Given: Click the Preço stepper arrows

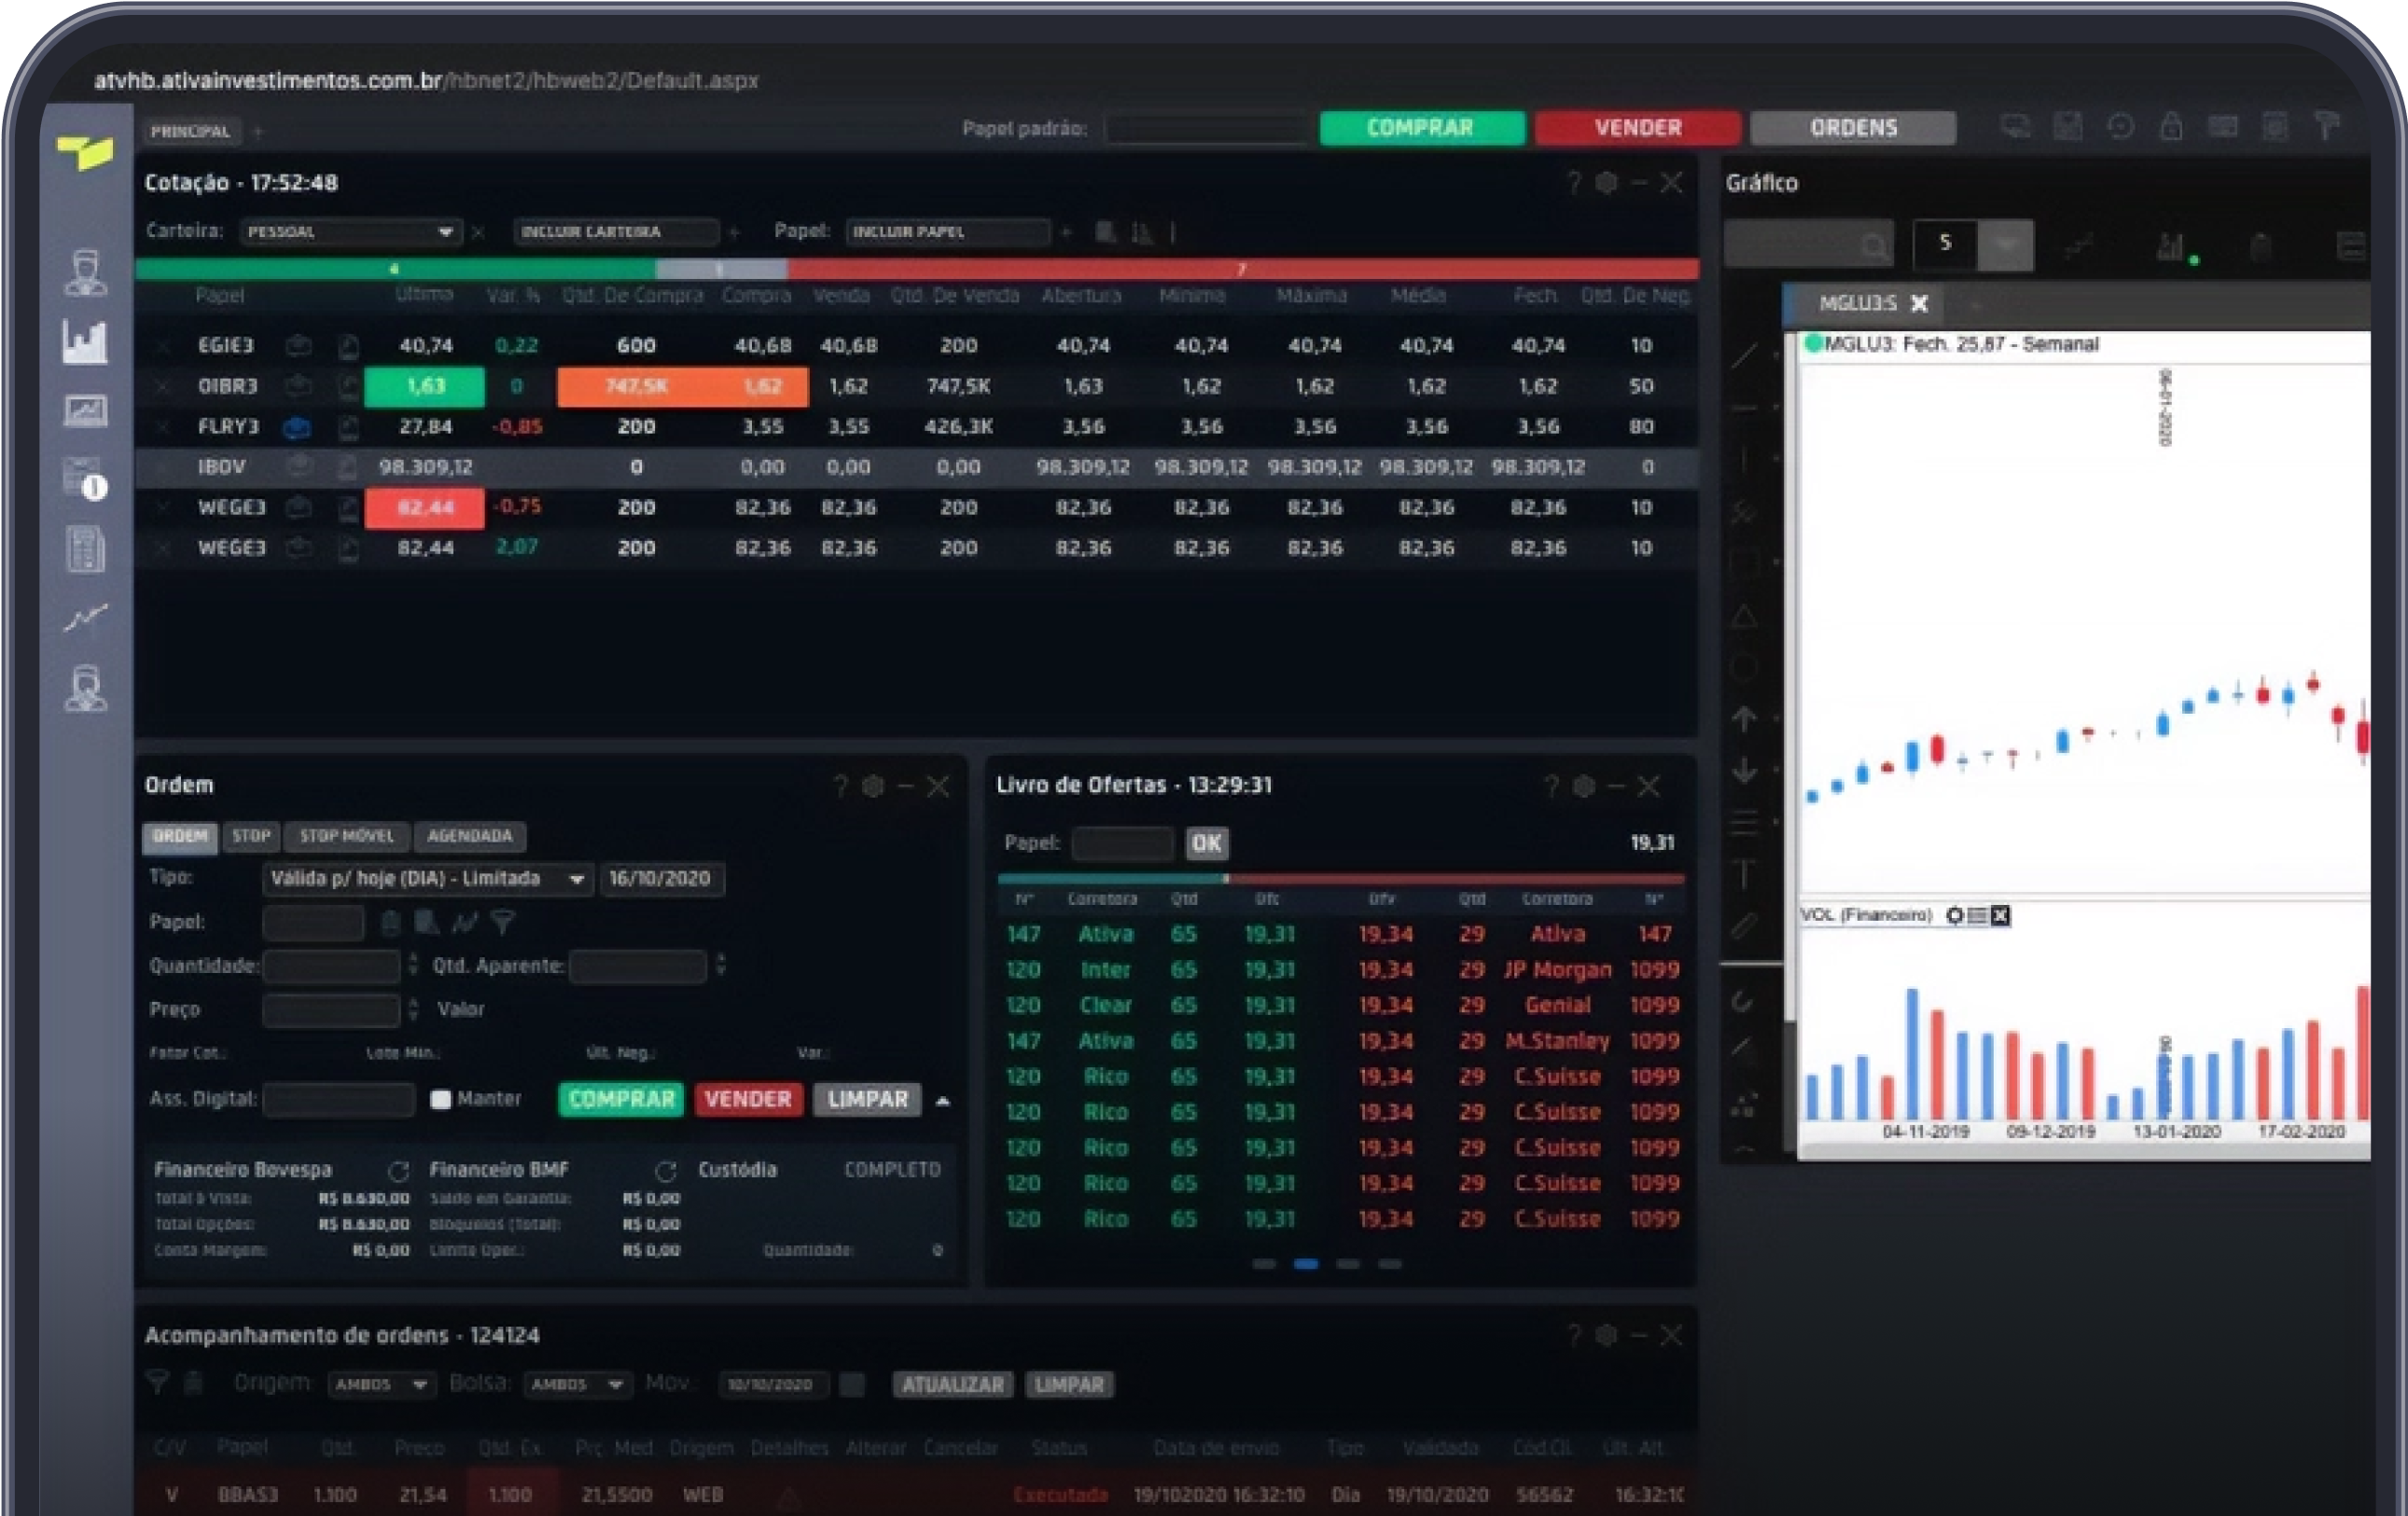Looking at the screenshot, I should coord(413,1010).
